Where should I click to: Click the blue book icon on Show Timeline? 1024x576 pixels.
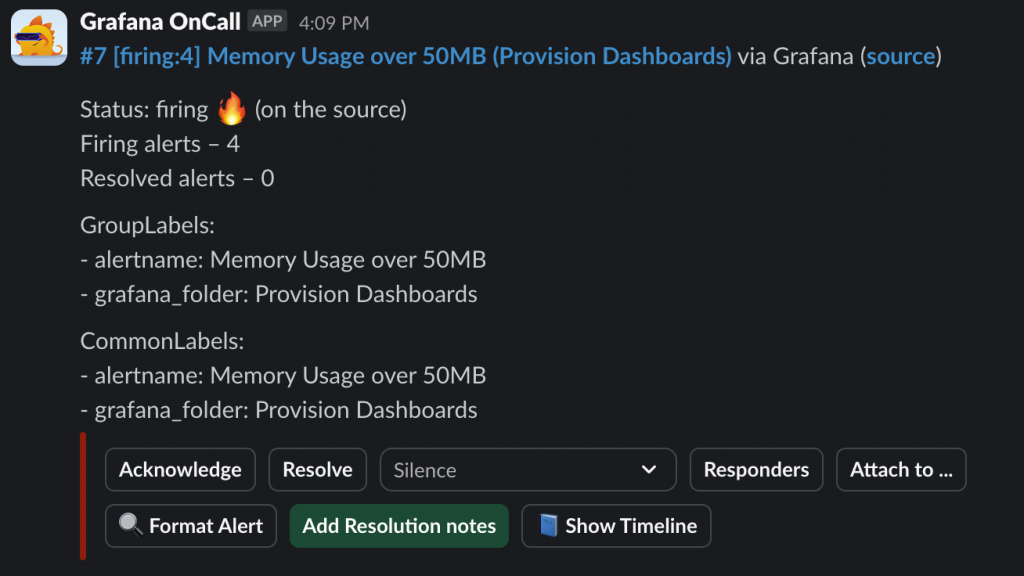(548, 526)
